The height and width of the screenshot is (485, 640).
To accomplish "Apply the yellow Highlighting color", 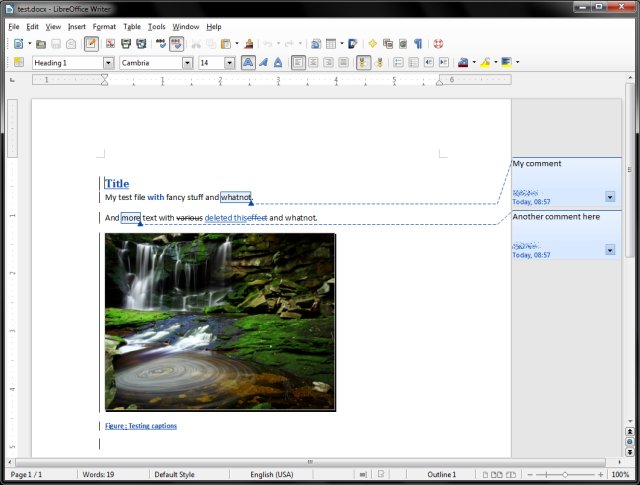I will pos(485,62).
